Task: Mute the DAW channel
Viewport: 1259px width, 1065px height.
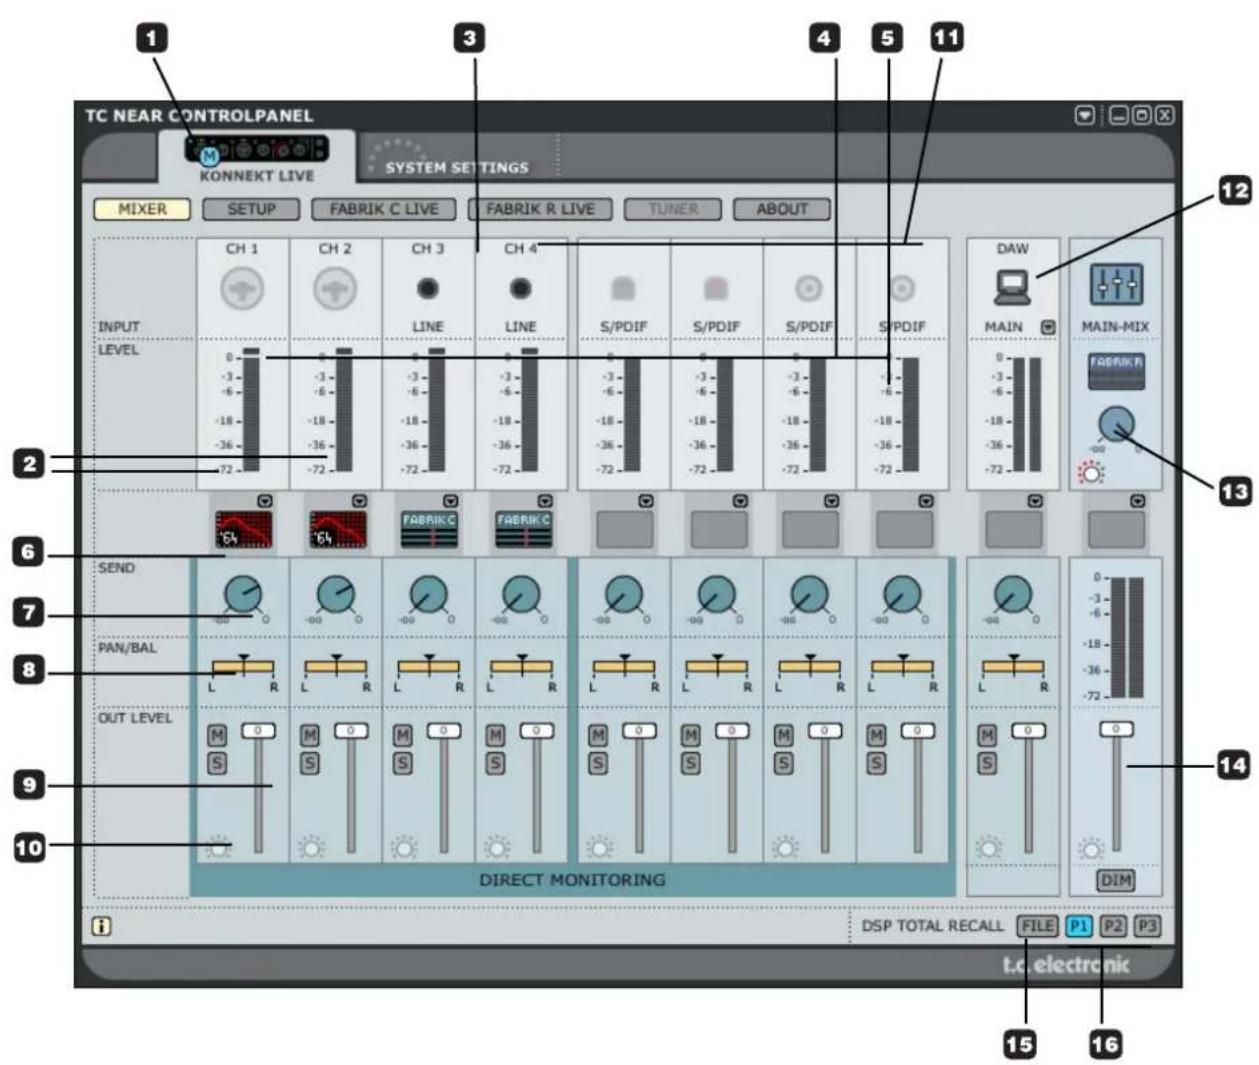Action: pyautogui.click(x=987, y=735)
